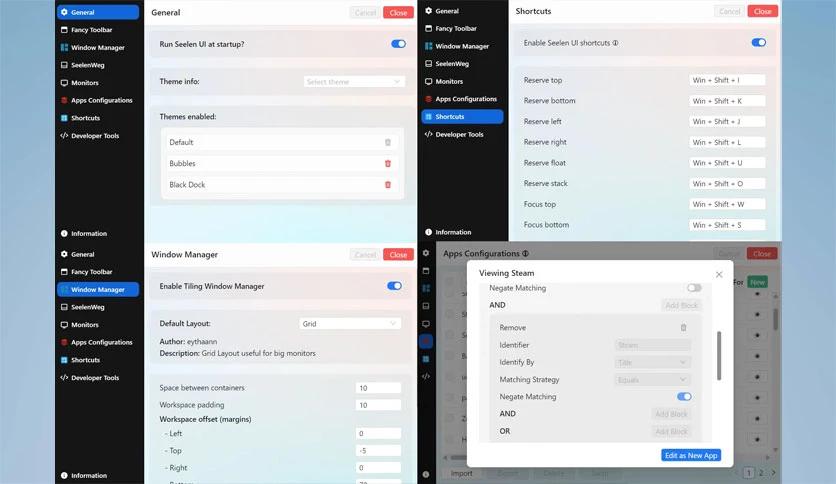Image resolution: width=836 pixels, height=484 pixels.
Task: Click Add Block beside the outer AND label
Action: (x=681, y=305)
